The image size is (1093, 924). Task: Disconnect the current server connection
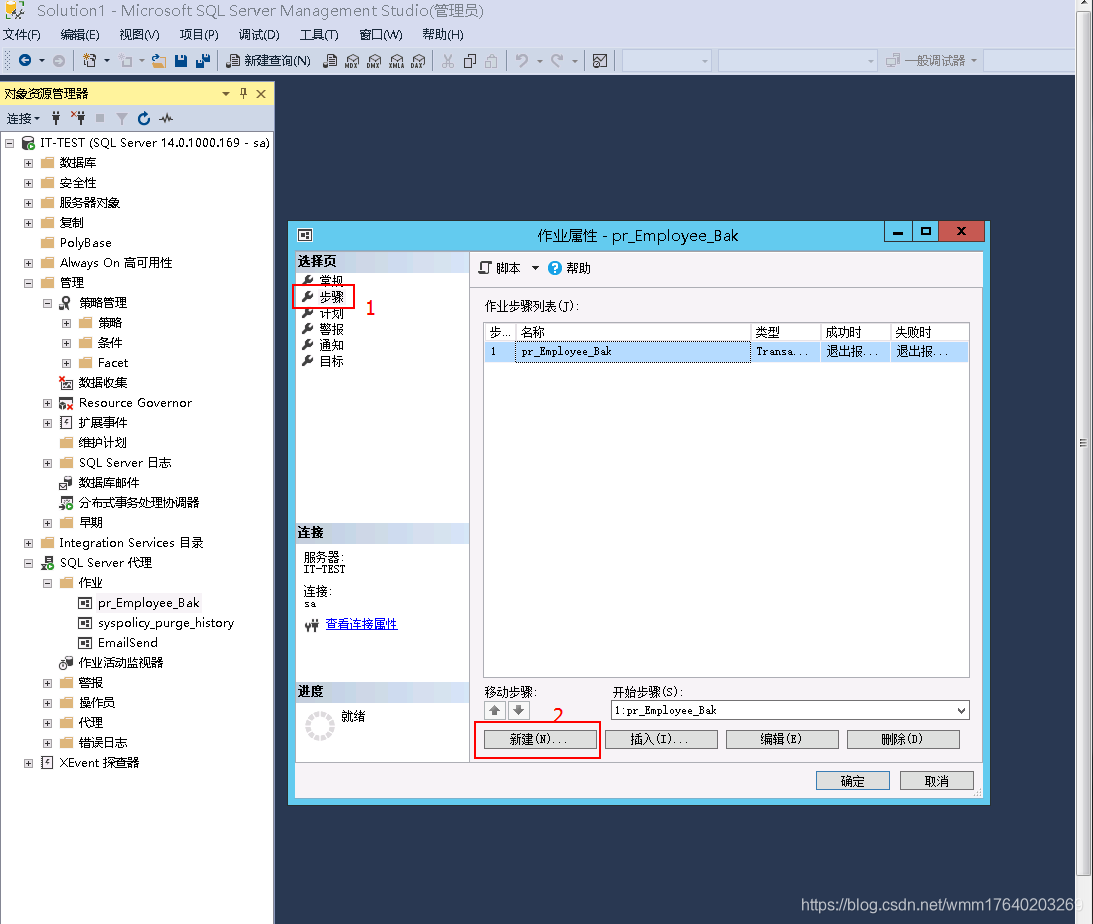[x=79, y=118]
